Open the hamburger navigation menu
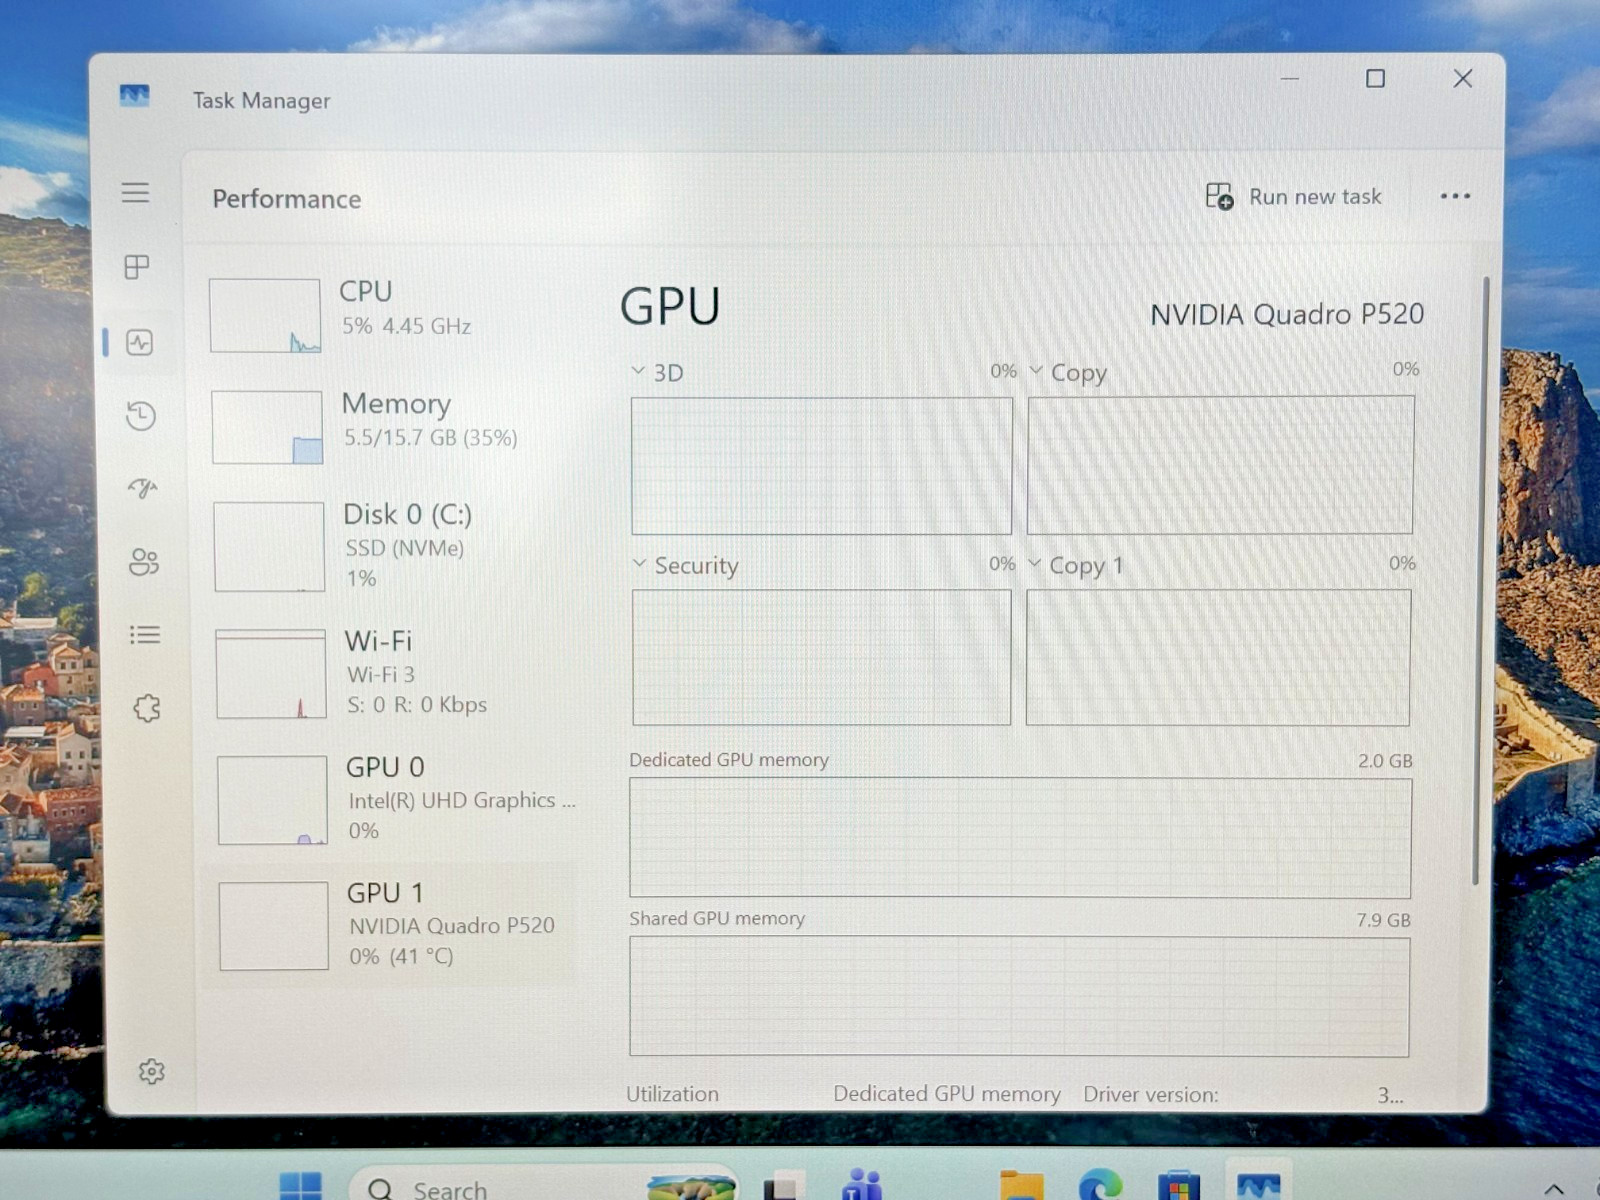Screen dimensions: 1600x1200 tap(135, 192)
